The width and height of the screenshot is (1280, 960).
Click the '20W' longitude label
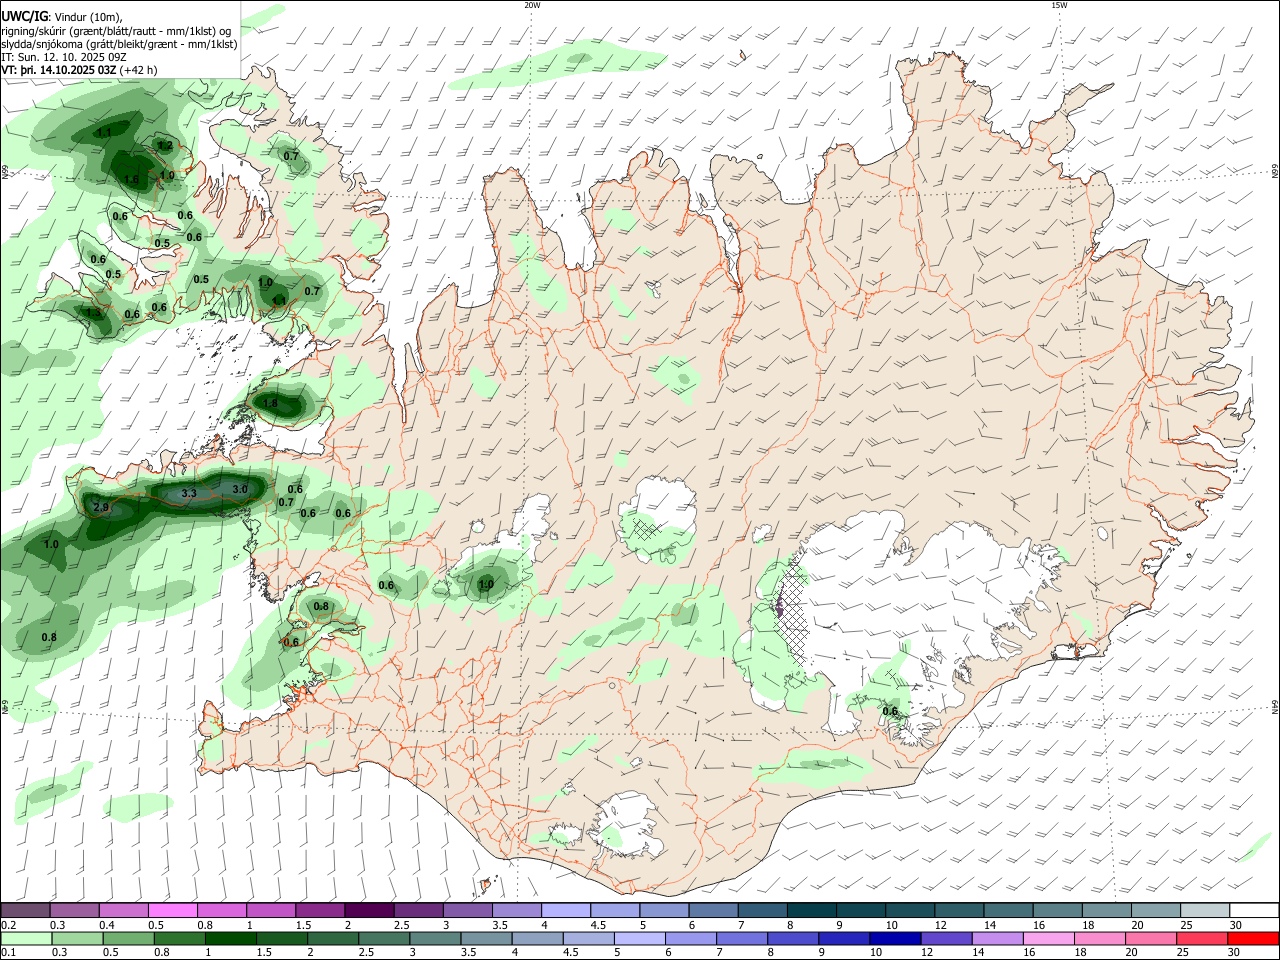click(x=532, y=5)
